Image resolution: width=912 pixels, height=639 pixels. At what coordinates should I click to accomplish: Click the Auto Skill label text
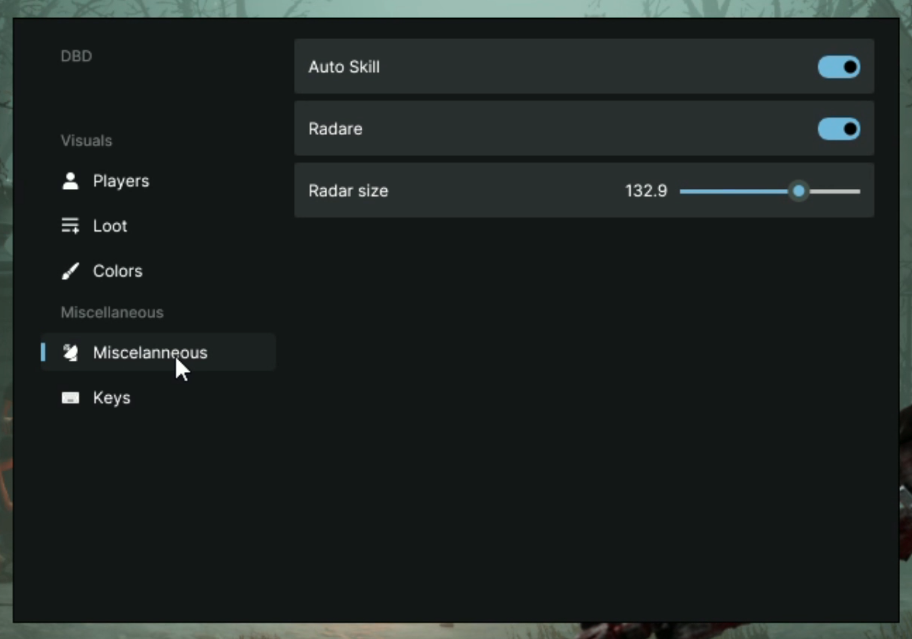pos(344,67)
